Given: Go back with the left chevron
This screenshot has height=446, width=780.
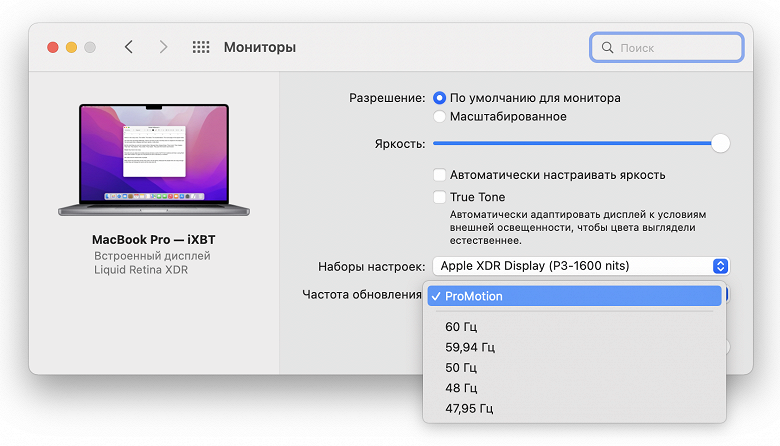Looking at the screenshot, I should pyautogui.click(x=129, y=47).
